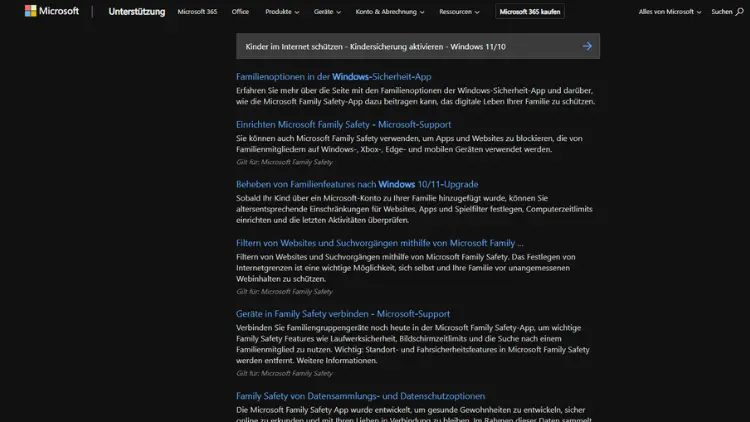Click text 'Sie können auch Microsoft Family Safety verwenden'
750x422 pixels.
328,138
